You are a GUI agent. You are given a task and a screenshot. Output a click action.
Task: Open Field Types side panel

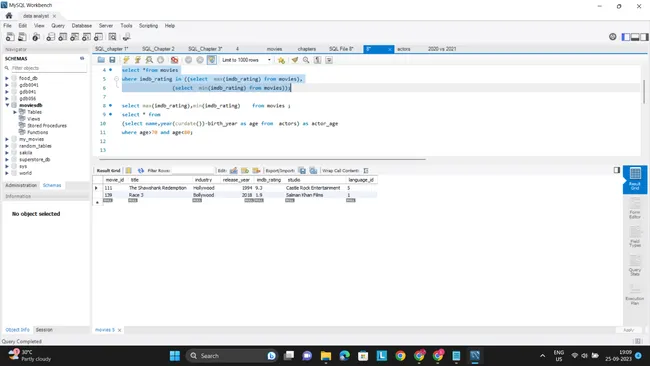635,238
